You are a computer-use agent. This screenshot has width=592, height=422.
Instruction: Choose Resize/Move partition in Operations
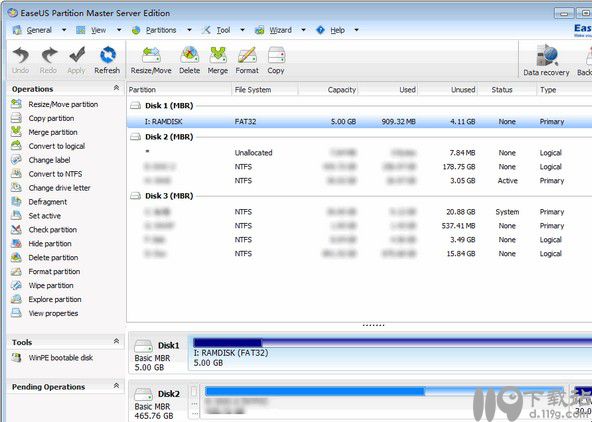coord(55,105)
